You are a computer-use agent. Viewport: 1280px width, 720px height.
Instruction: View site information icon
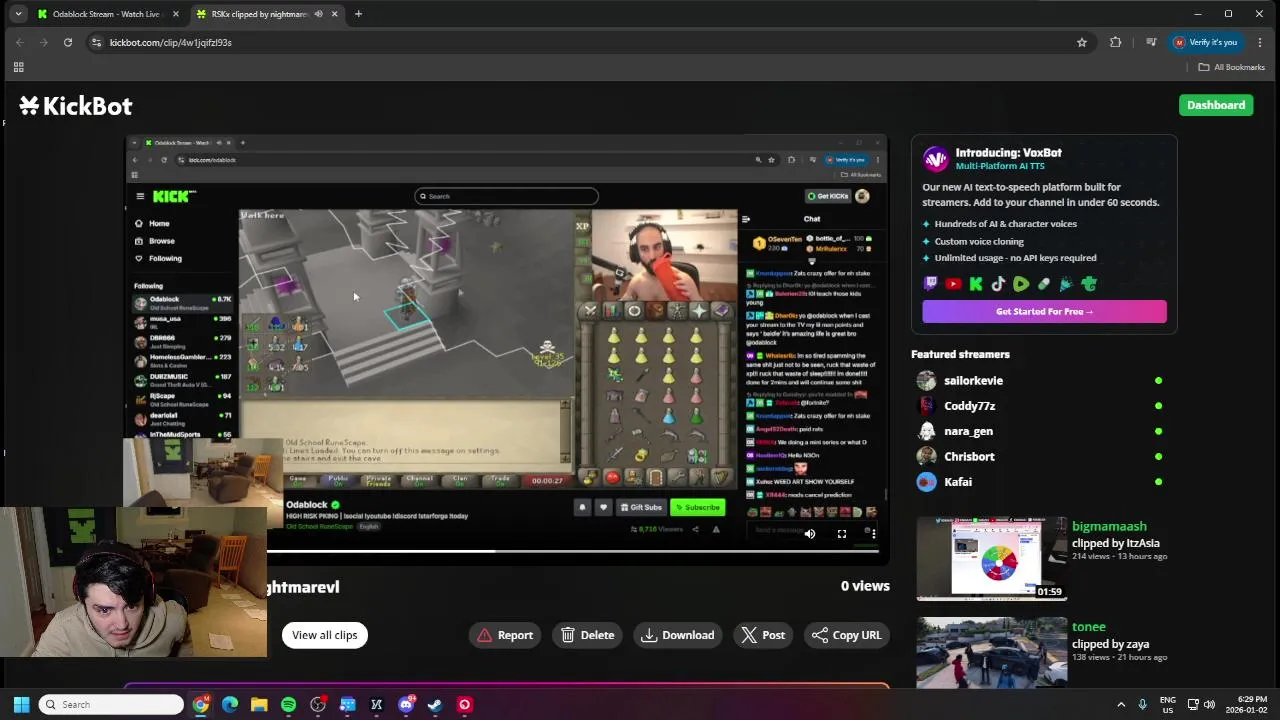click(96, 42)
